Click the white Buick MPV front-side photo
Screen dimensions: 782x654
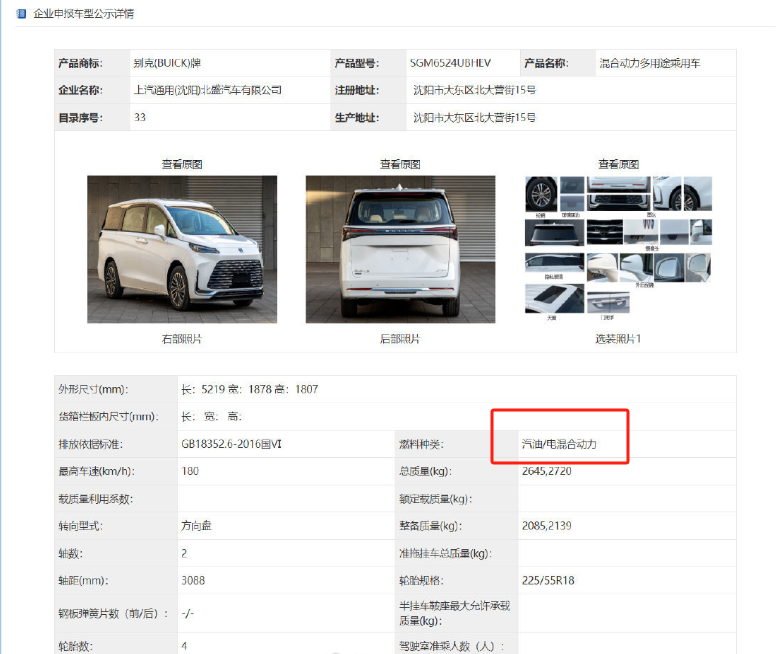point(182,249)
